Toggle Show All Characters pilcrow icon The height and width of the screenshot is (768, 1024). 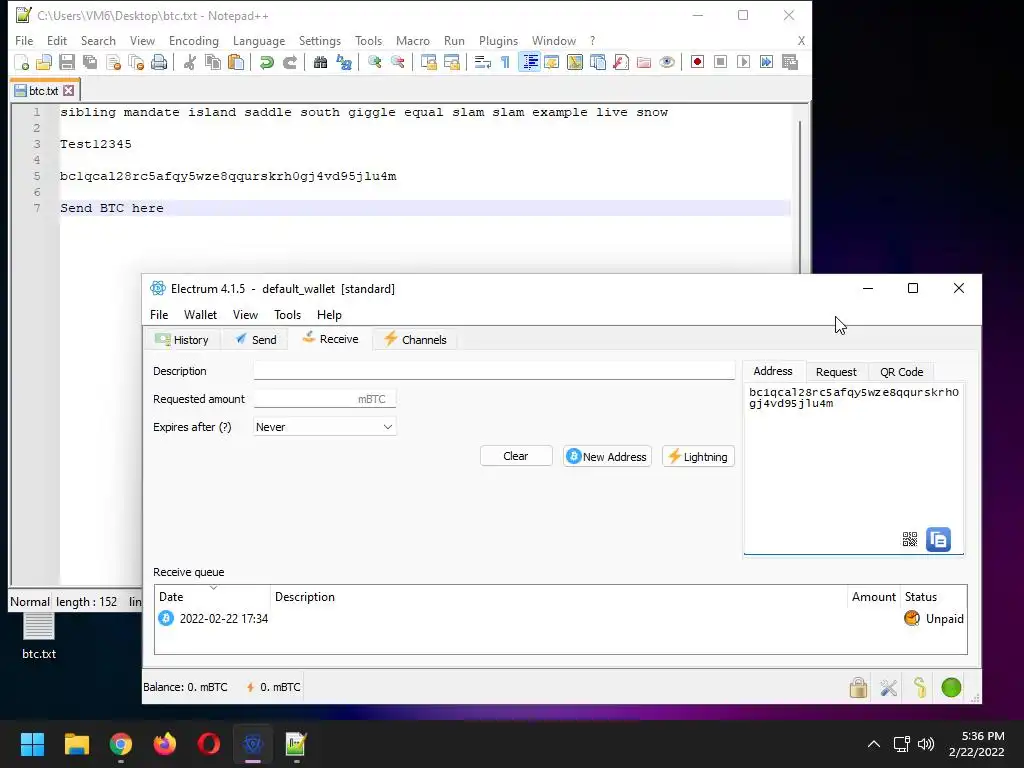point(505,62)
